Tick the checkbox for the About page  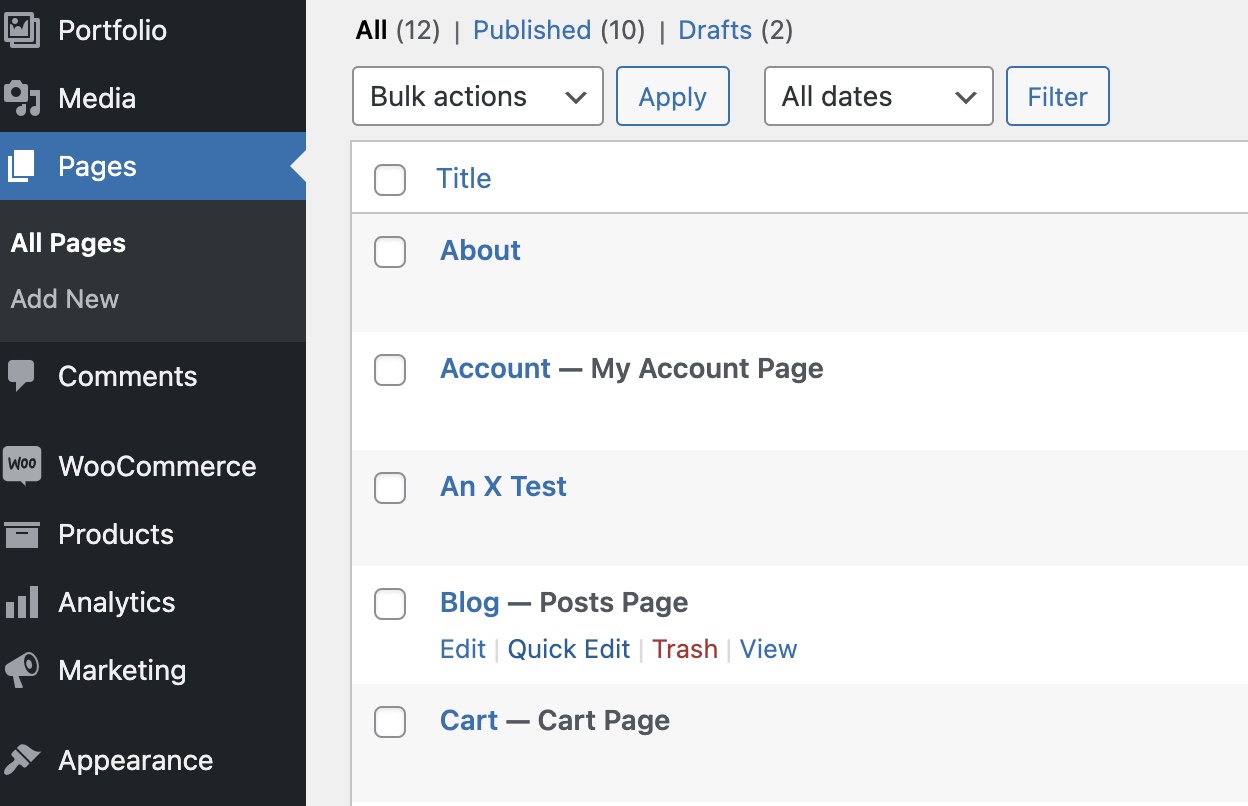pyautogui.click(x=390, y=252)
